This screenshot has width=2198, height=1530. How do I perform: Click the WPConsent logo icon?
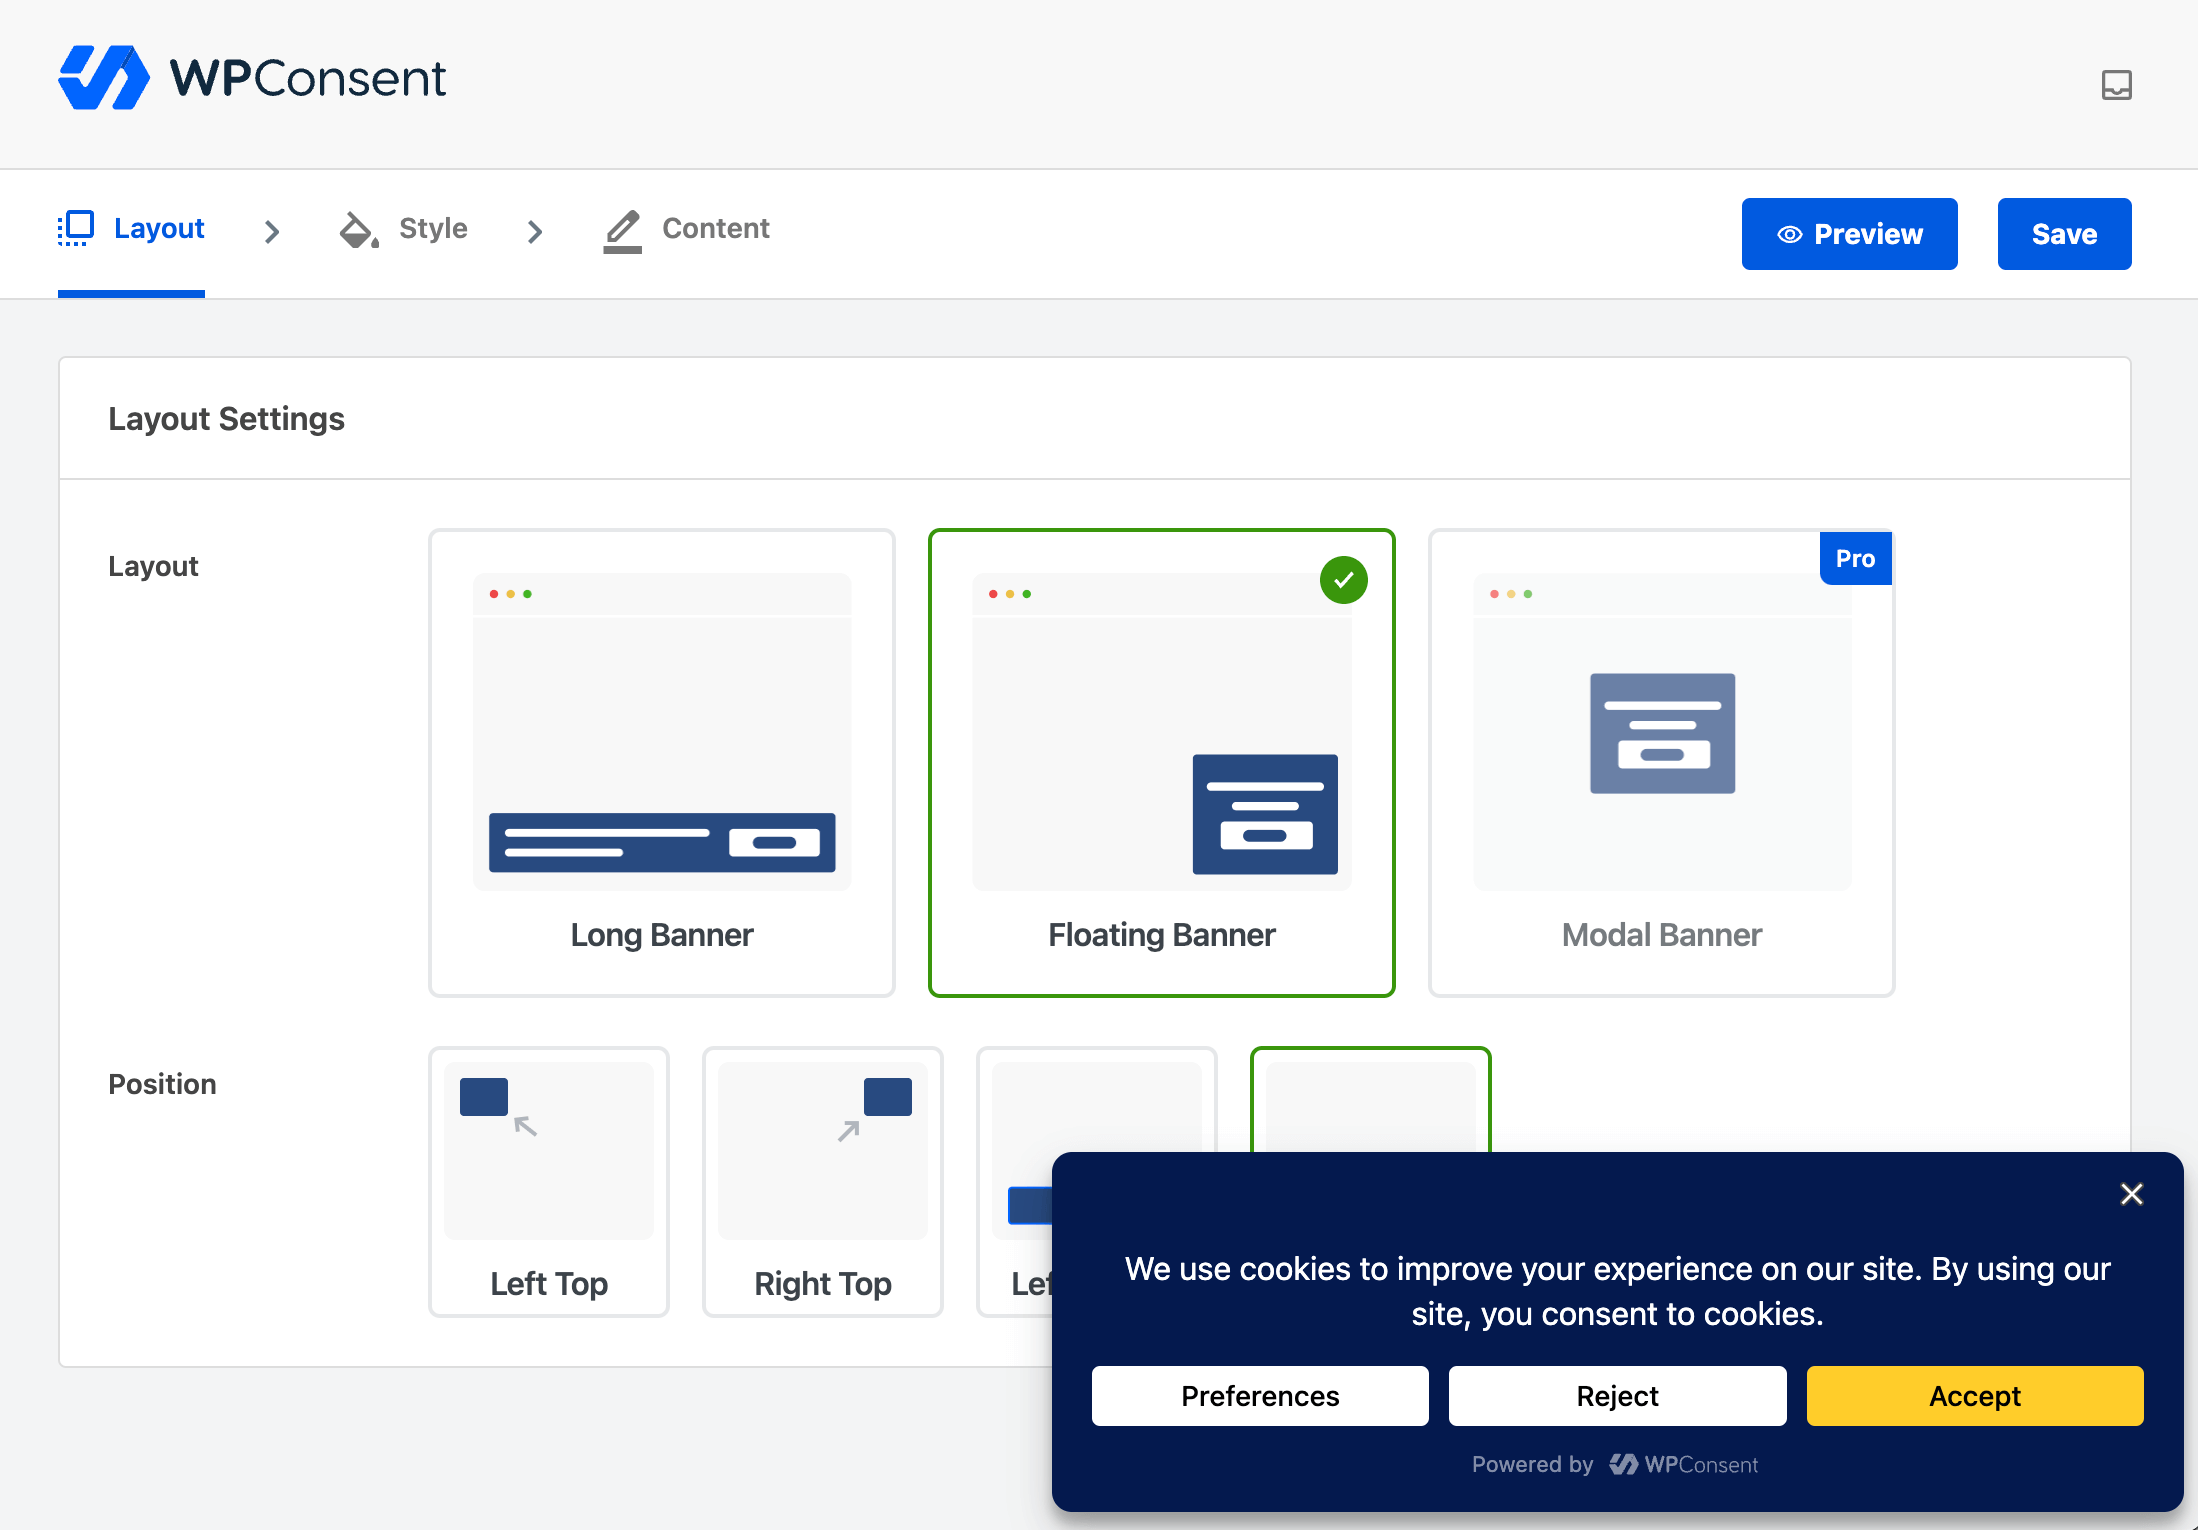click(x=104, y=78)
